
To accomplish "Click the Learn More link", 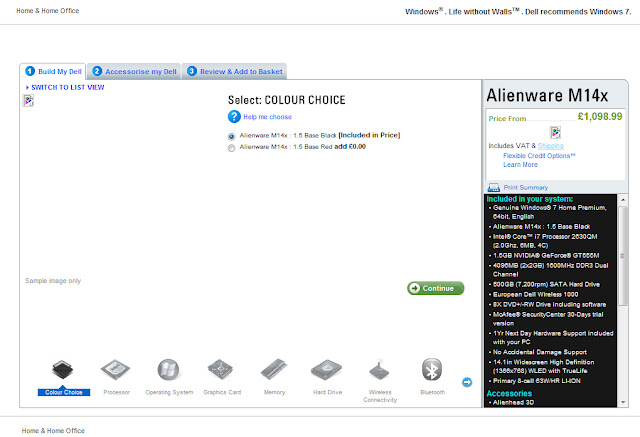I will pos(520,165).
